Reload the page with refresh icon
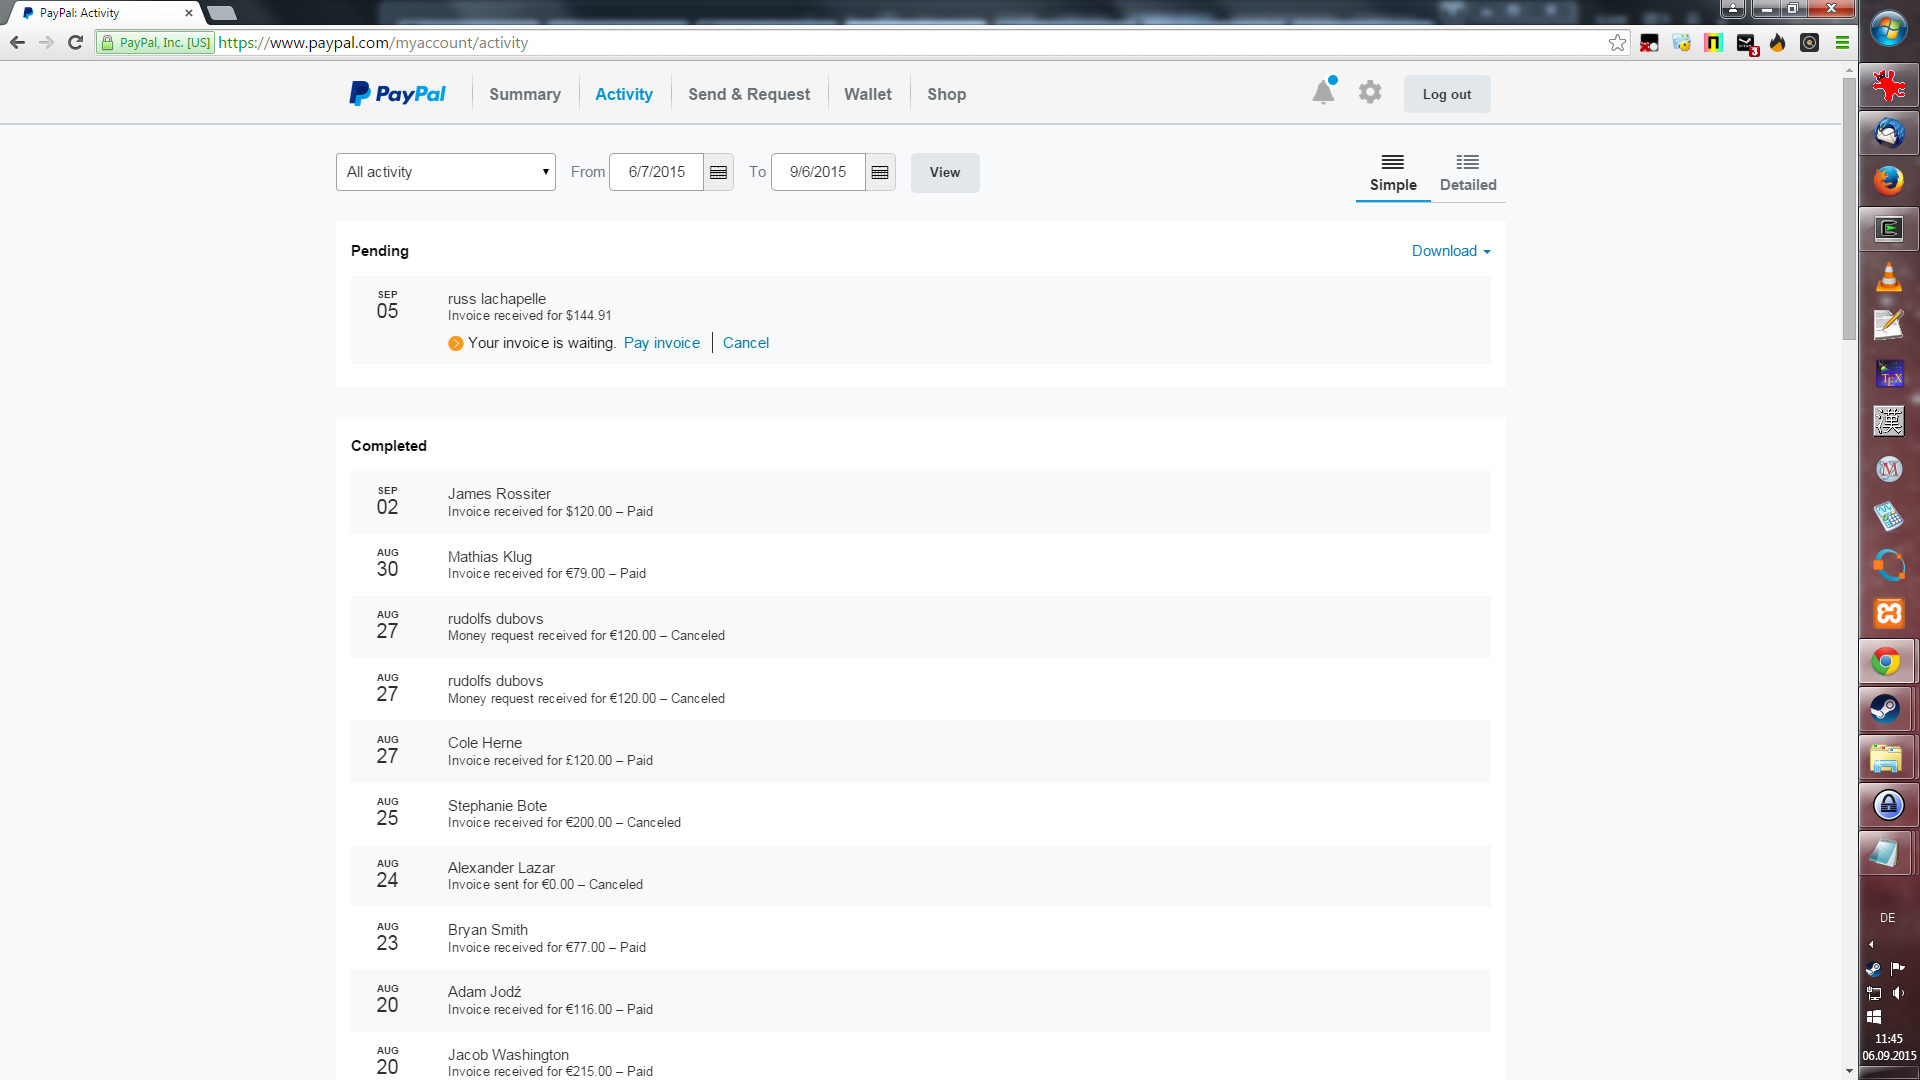 coord(75,42)
